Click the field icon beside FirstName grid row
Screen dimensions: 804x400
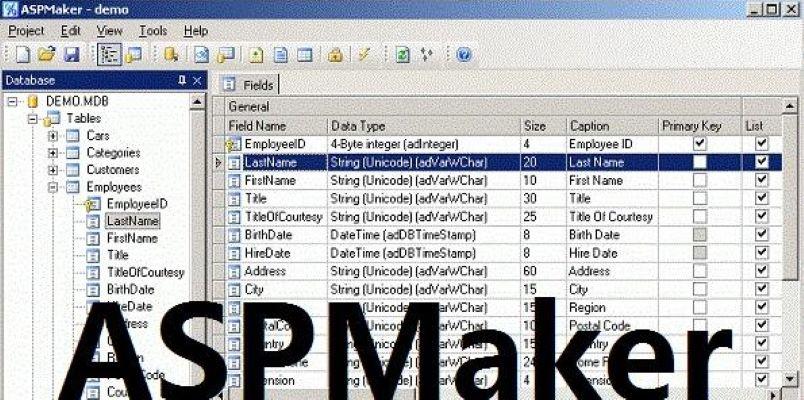pyautogui.click(x=234, y=181)
